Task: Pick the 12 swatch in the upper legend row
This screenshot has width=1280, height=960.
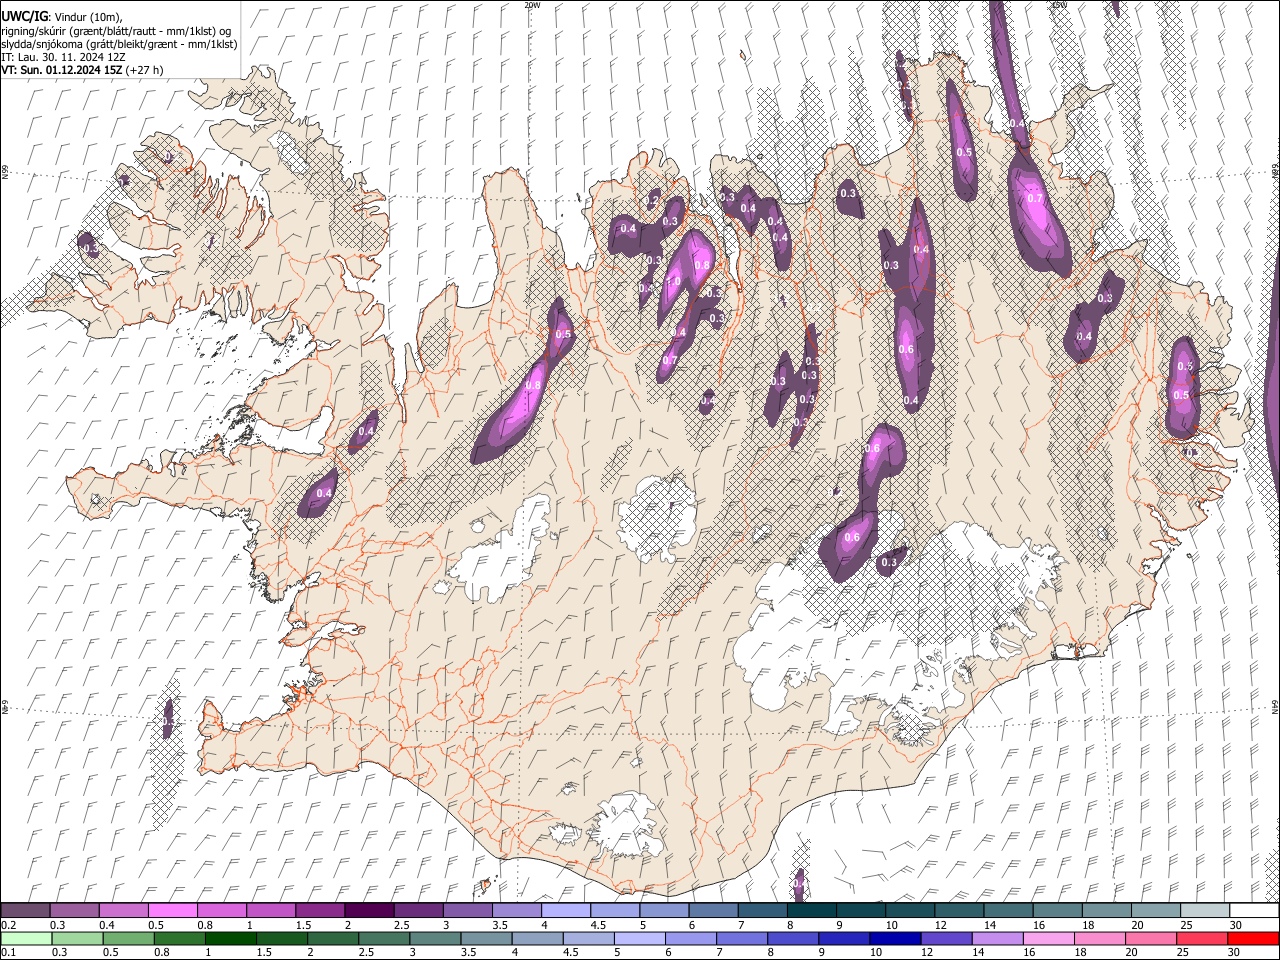Action: (959, 911)
